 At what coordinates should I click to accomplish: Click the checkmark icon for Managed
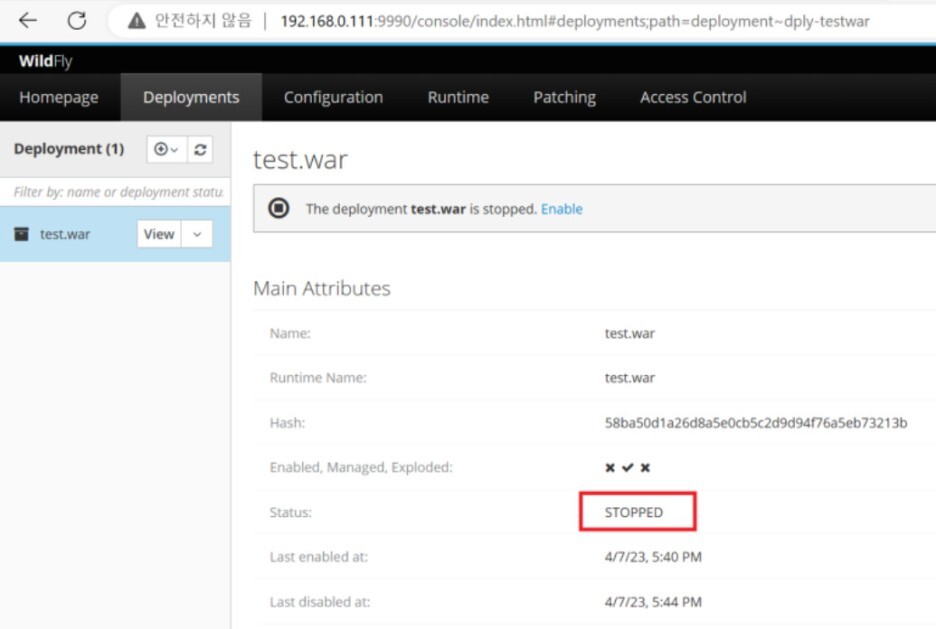[x=627, y=467]
